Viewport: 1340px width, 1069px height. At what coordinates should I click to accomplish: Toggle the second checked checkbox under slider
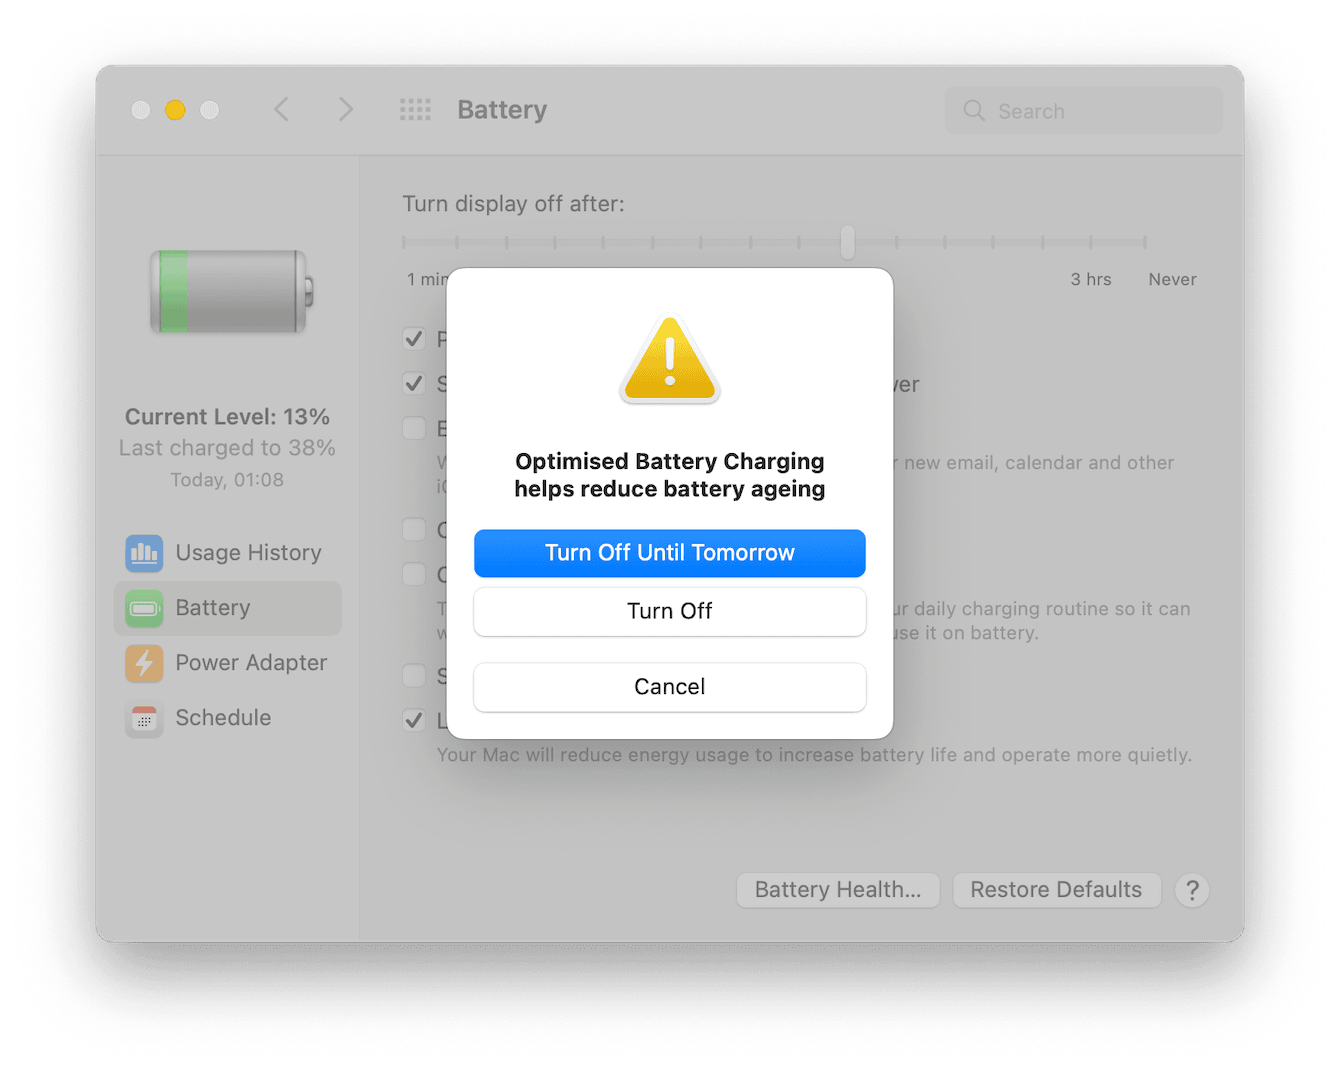(414, 383)
